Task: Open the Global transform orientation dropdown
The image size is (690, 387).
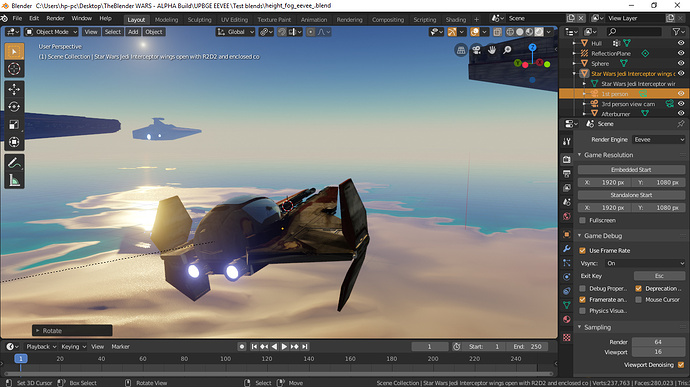Action: click(x=236, y=32)
